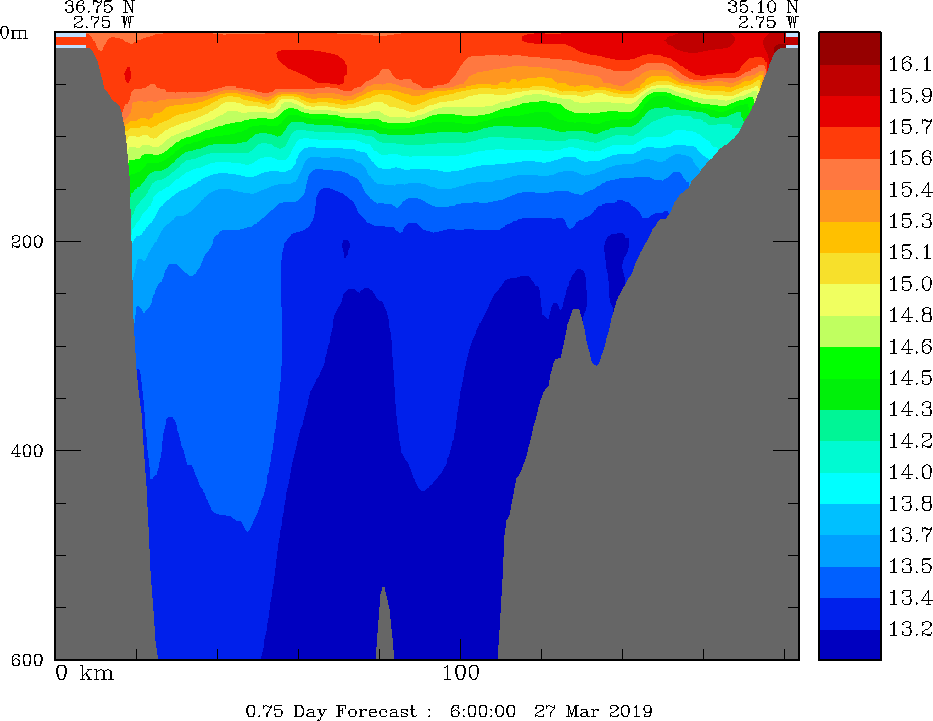Click the 36.75 N latitude label

pos(99,7)
